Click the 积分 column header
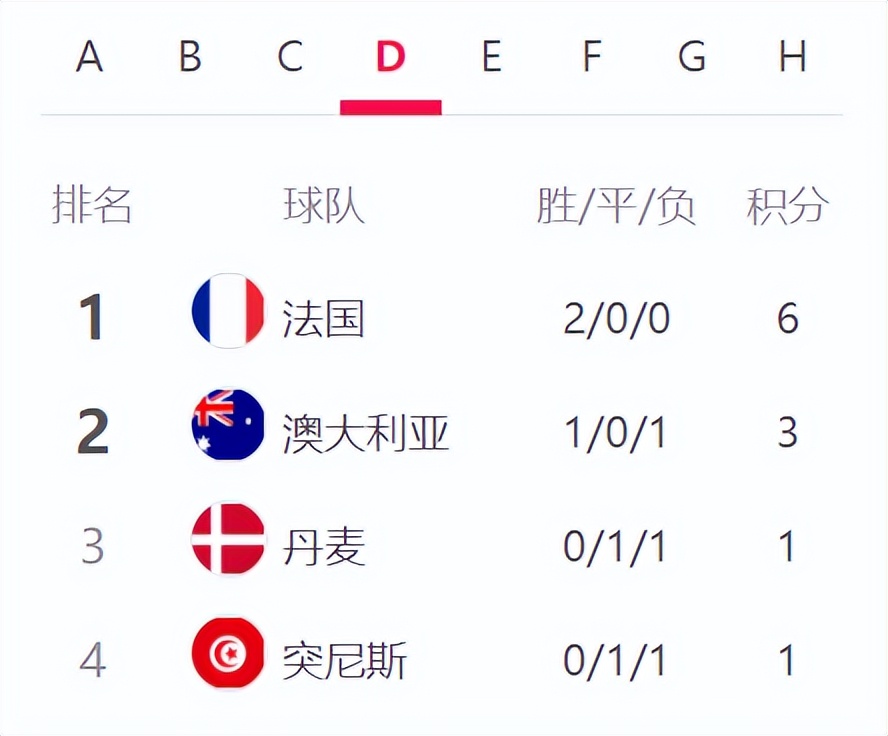Screen dimensions: 888x736 click(787, 206)
